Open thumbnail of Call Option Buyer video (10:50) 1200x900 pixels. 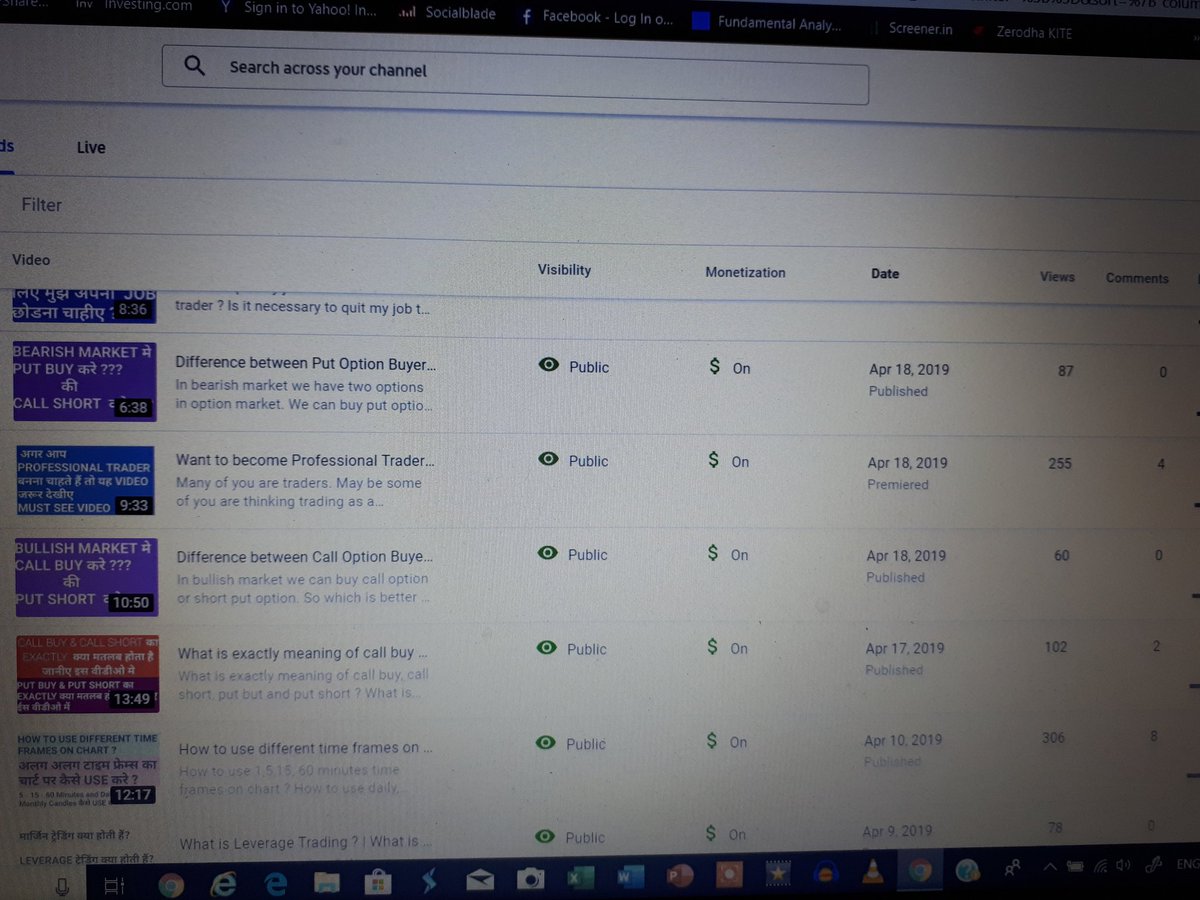pyautogui.click(x=86, y=578)
